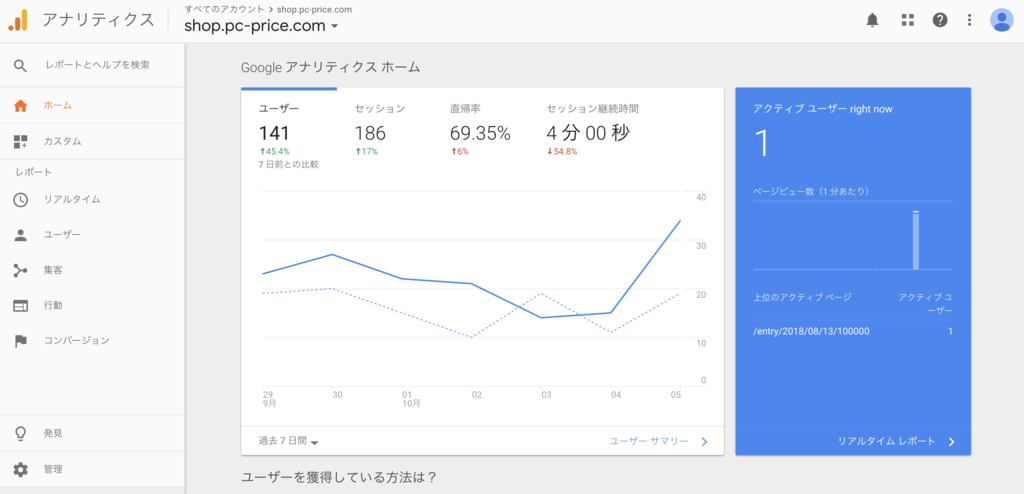Click the リアルタイム レポート link
Screen dimensions: 1024x494
(x=887, y=442)
